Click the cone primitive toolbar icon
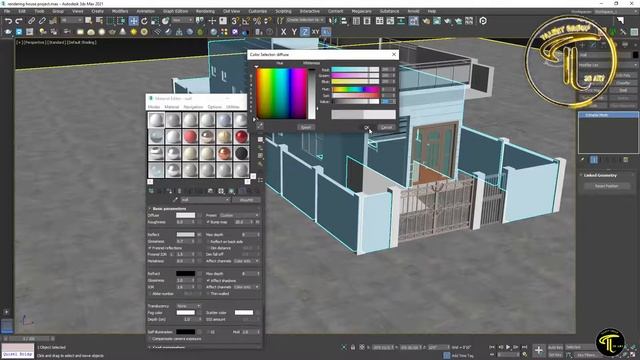The image size is (640, 360). pos(123,32)
